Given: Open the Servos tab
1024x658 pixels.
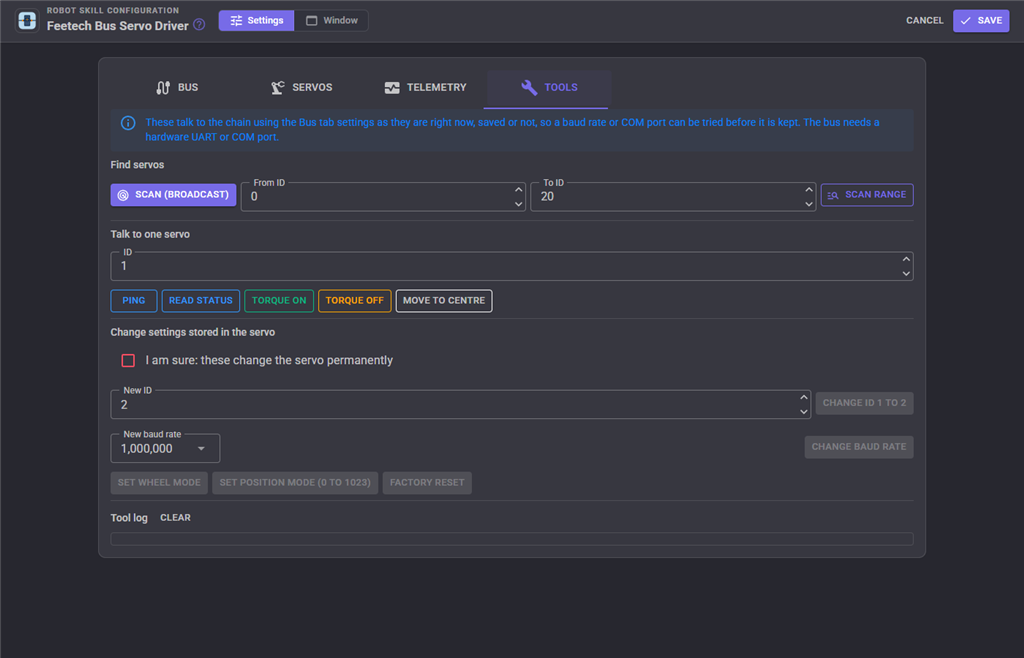Looking at the screenshot, I should coord(301,87).
